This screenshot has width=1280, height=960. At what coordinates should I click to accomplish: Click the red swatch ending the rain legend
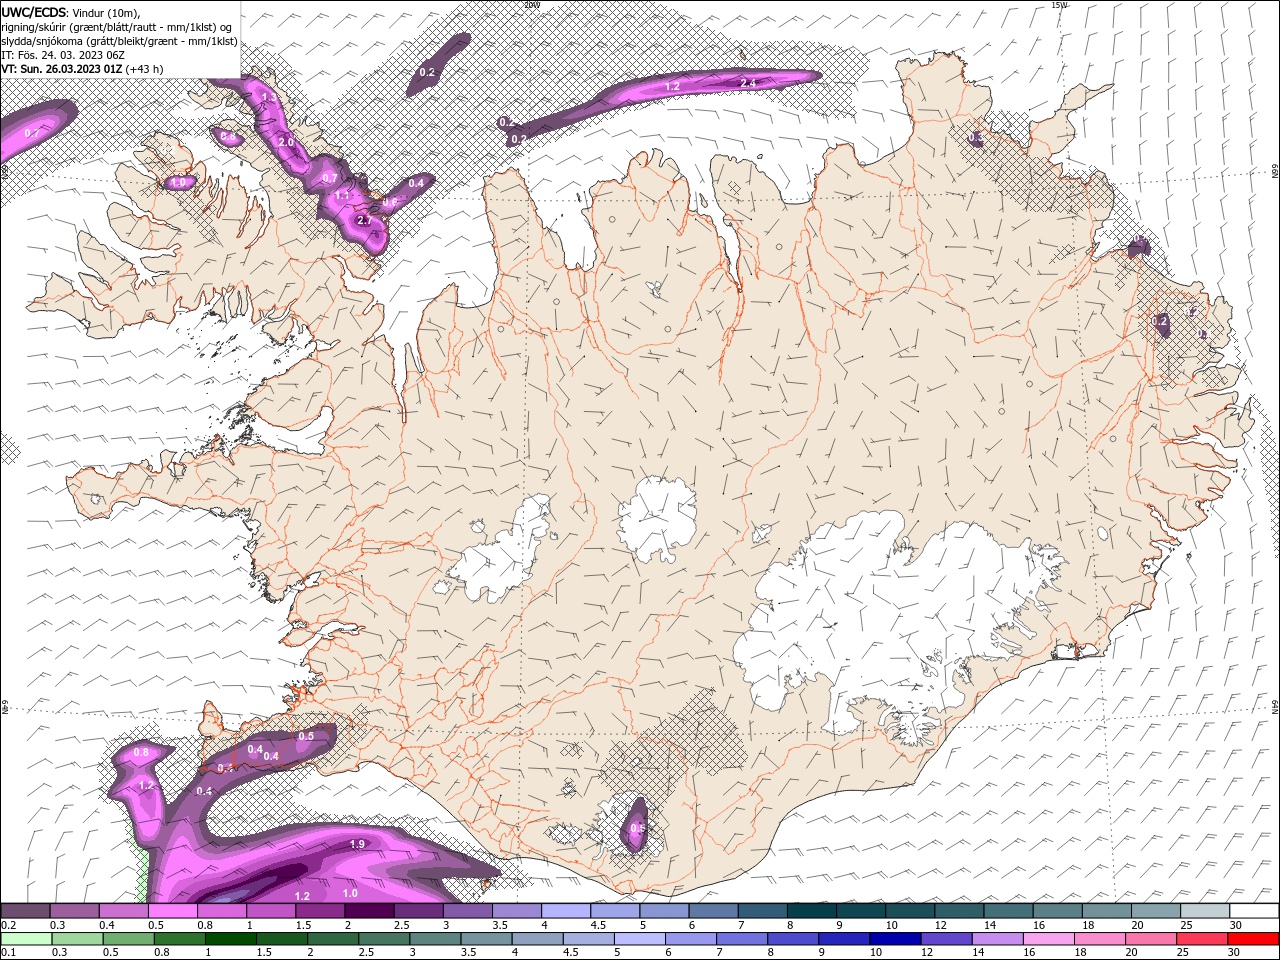(1253, 939)
